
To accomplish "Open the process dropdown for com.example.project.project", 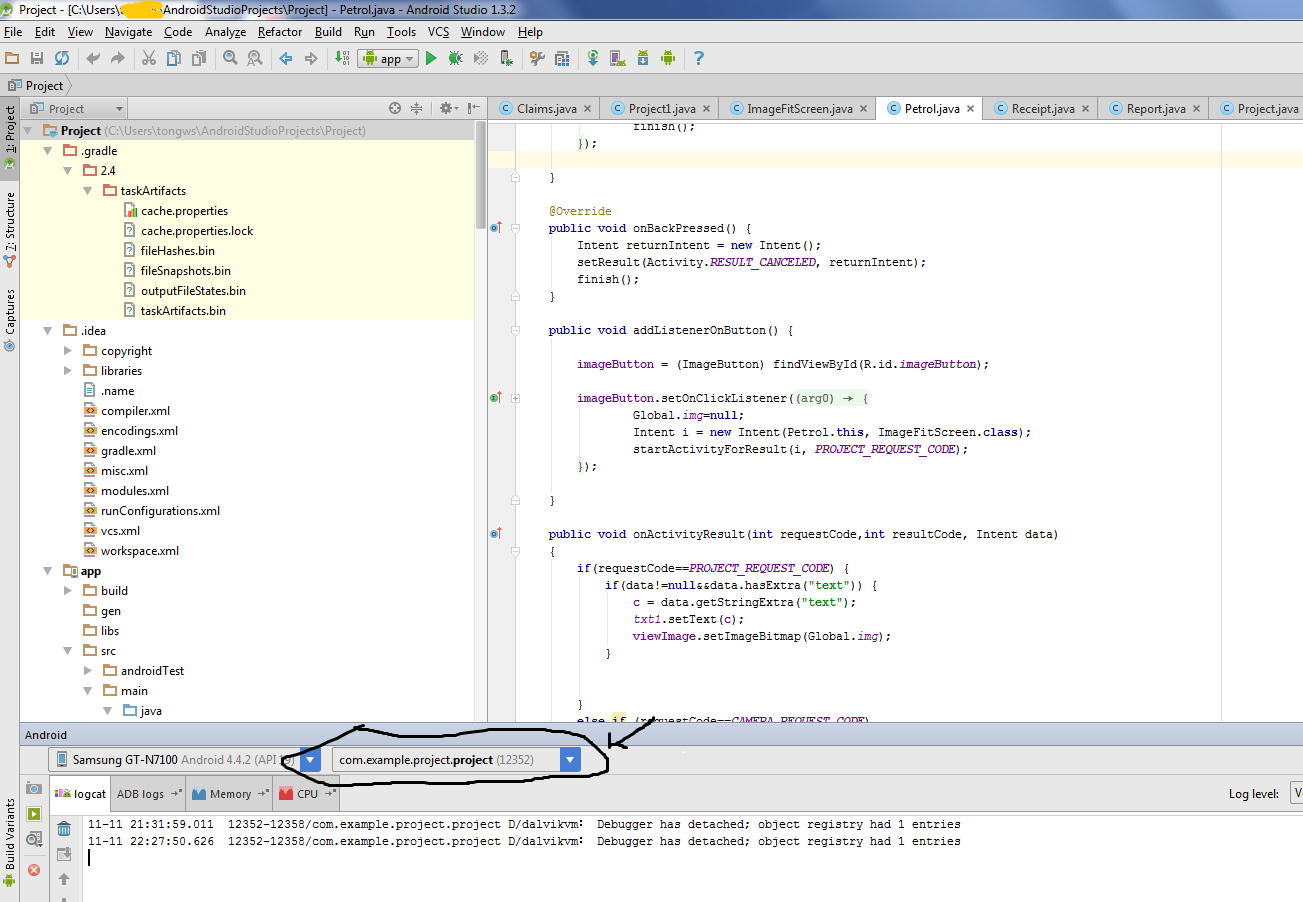I will coord(570,760).
